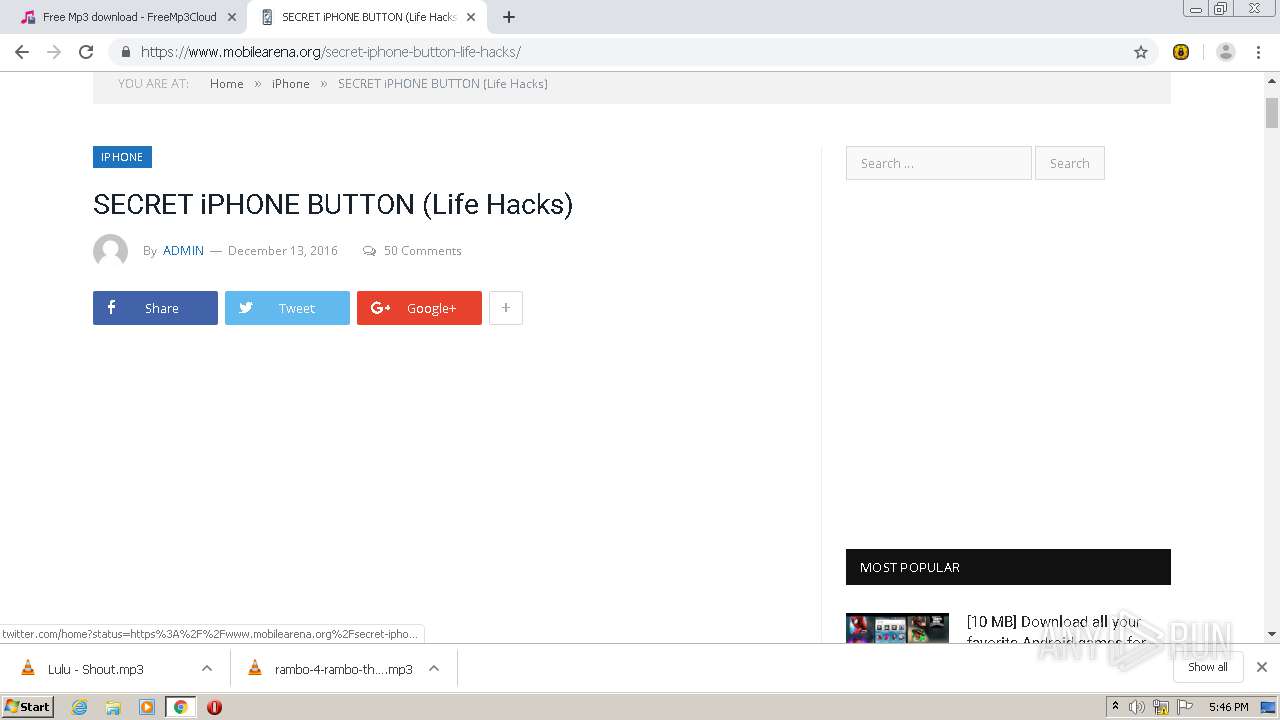Jump to 50 Comments link
The height and width of the screenshot is (720, 1280).
tap(422, 251)
